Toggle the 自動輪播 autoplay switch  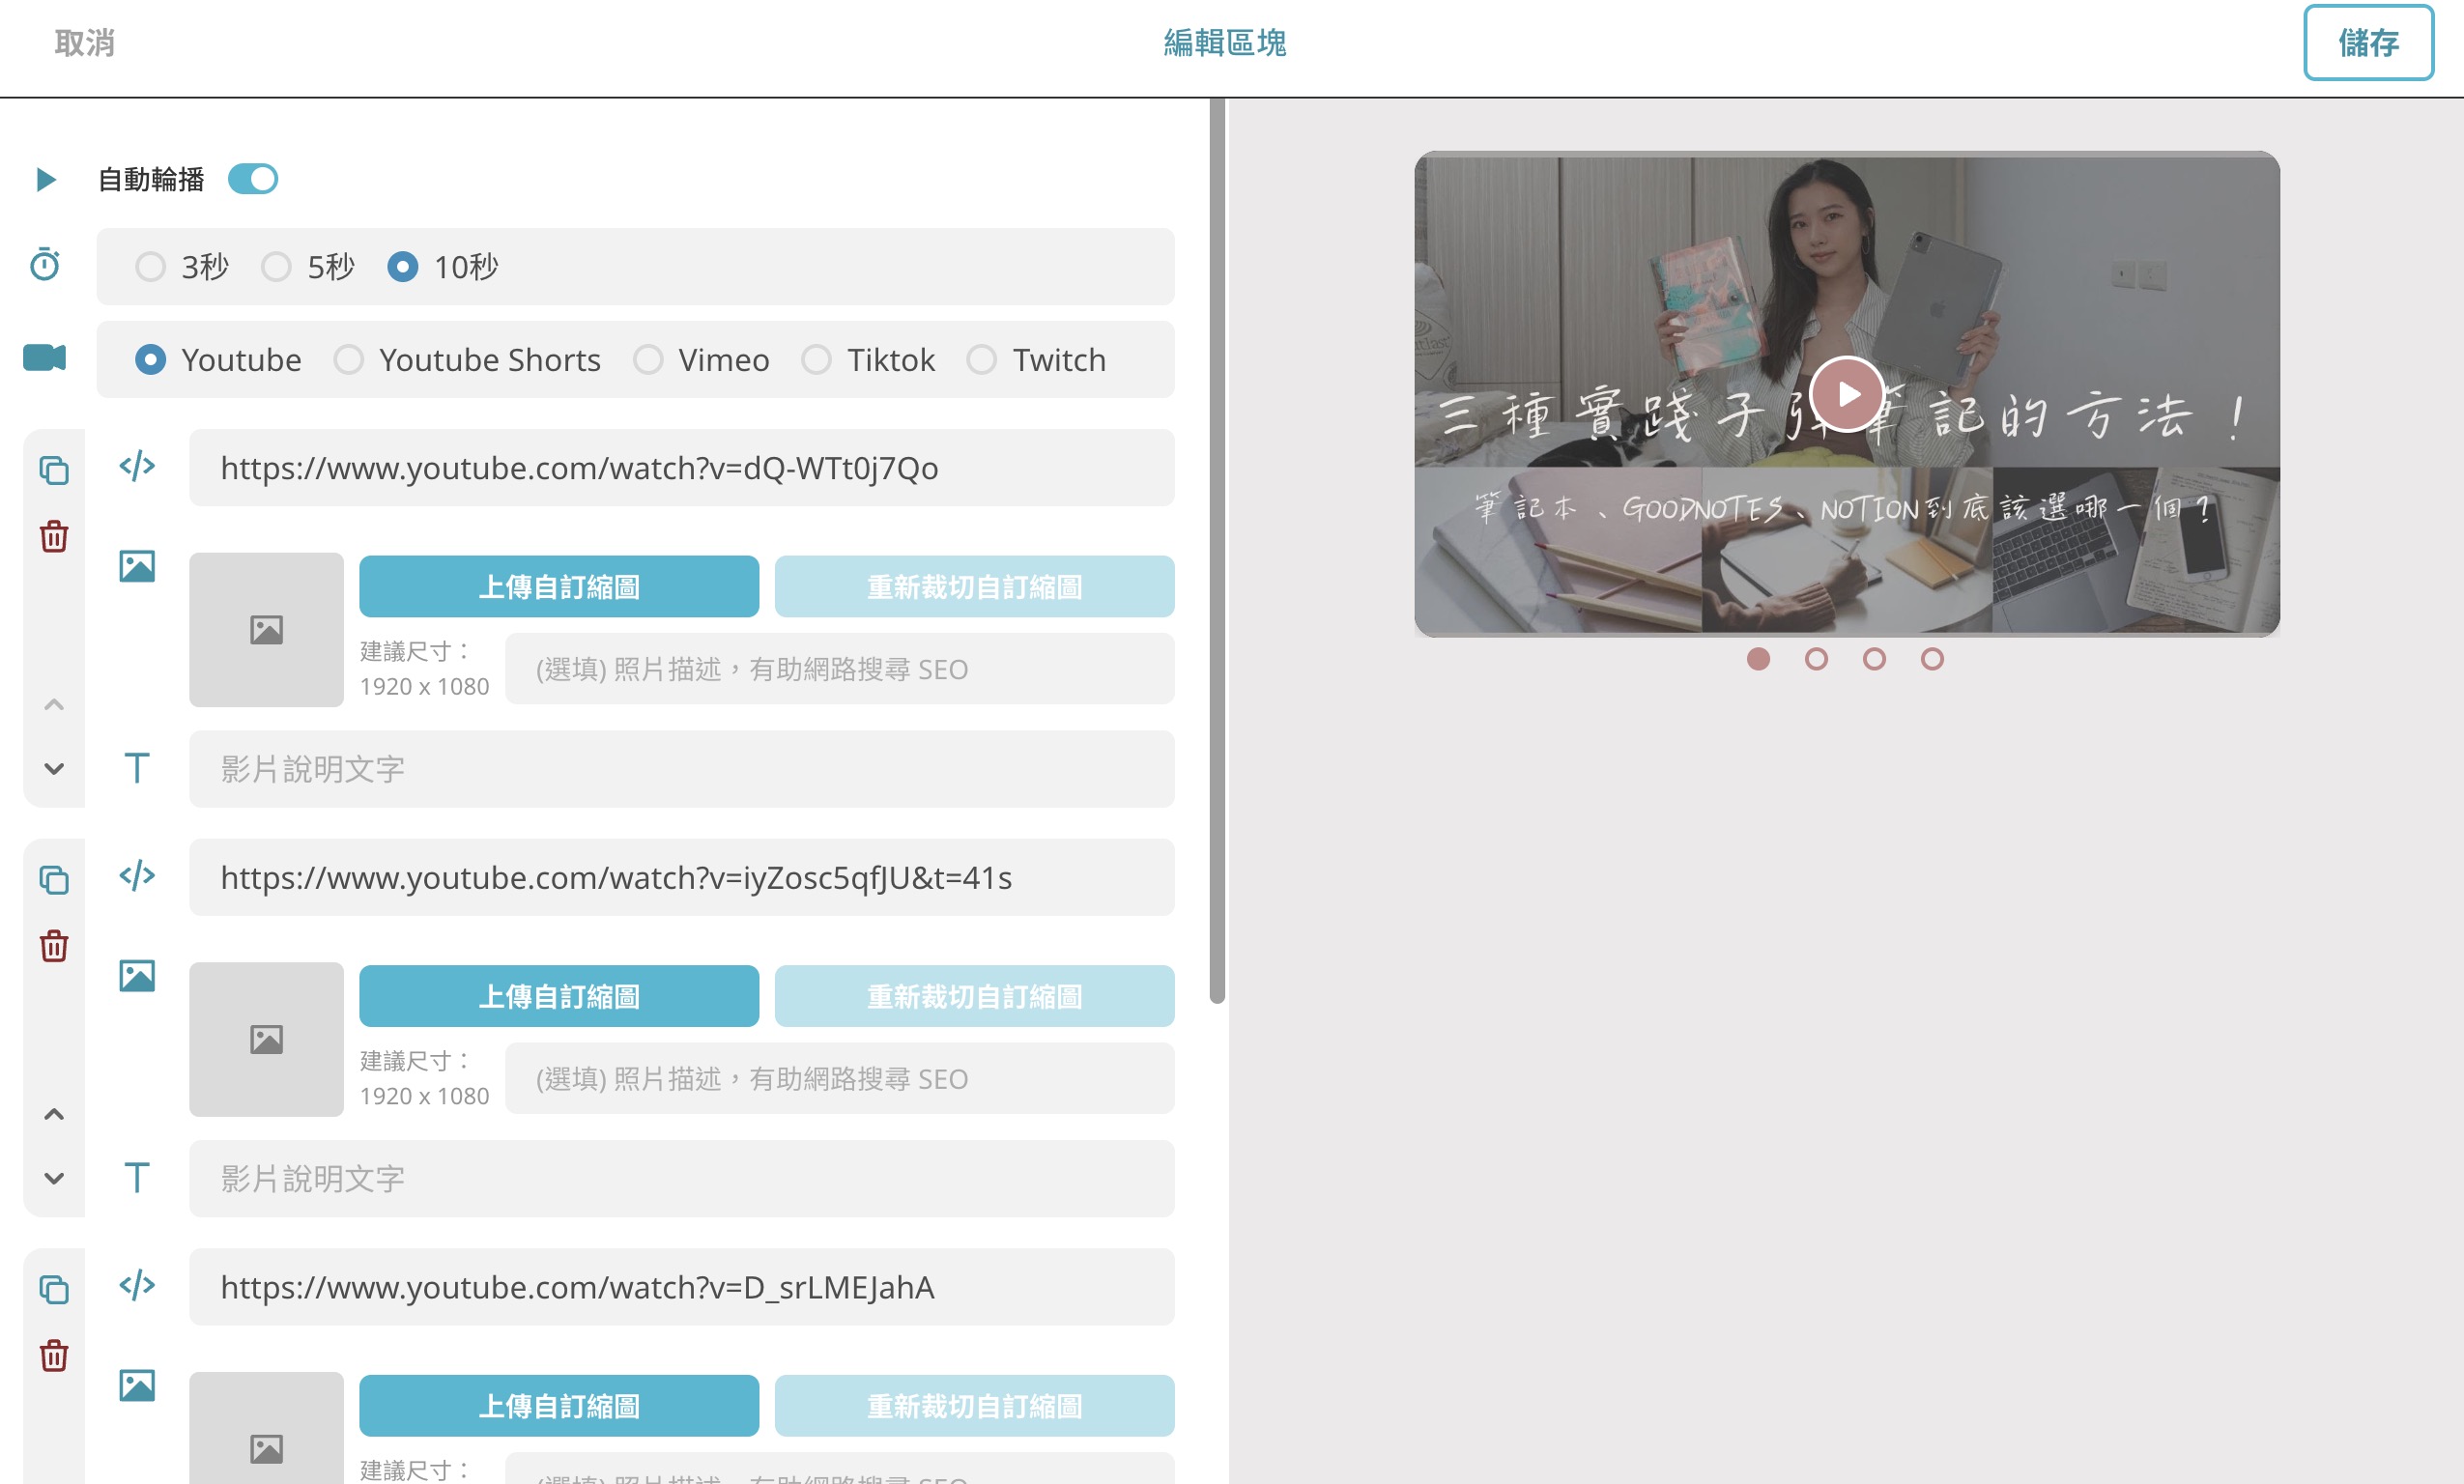253,179
